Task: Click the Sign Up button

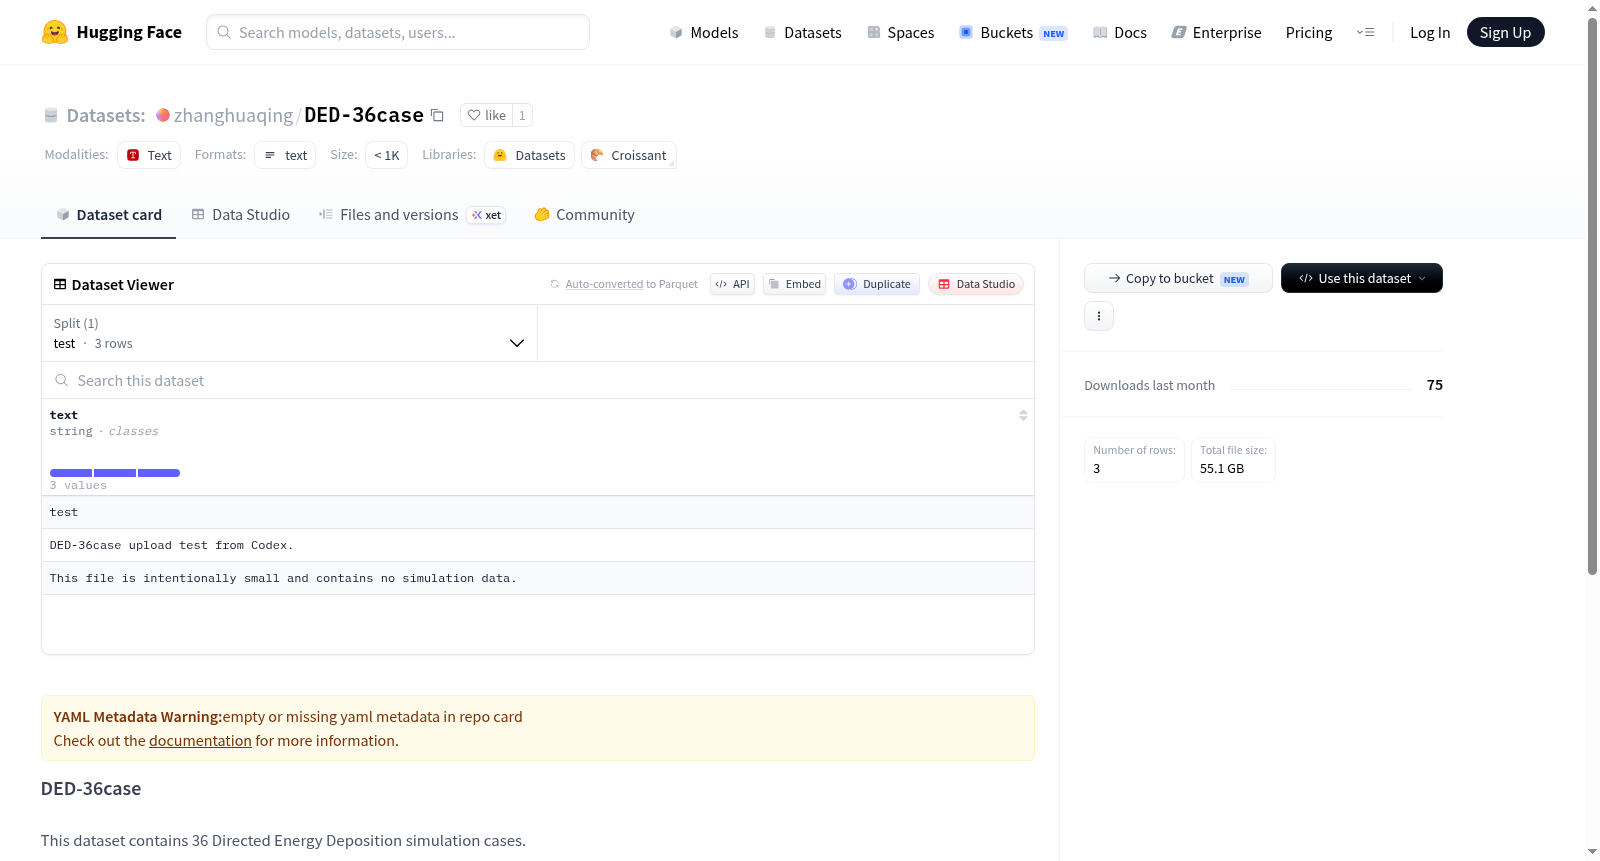Action: point(1505,32)
